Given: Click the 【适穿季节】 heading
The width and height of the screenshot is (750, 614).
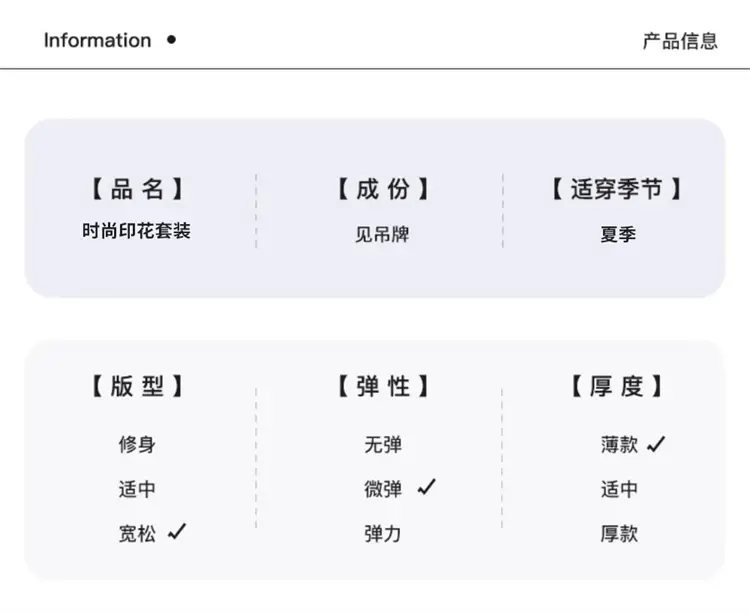Looking at the screenshot, I should tap(617, 188).
